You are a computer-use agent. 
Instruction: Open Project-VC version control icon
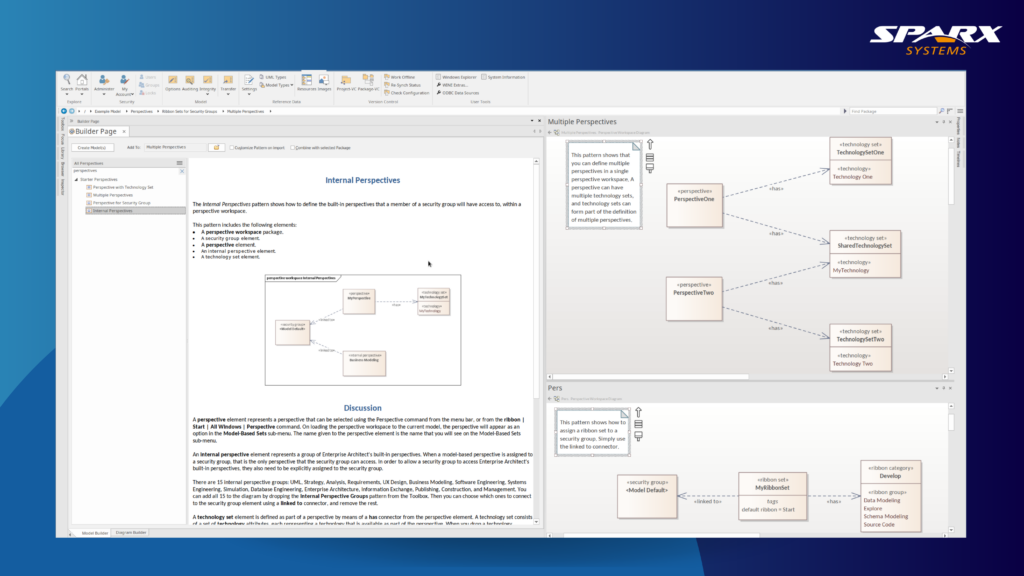pos(345,83)
